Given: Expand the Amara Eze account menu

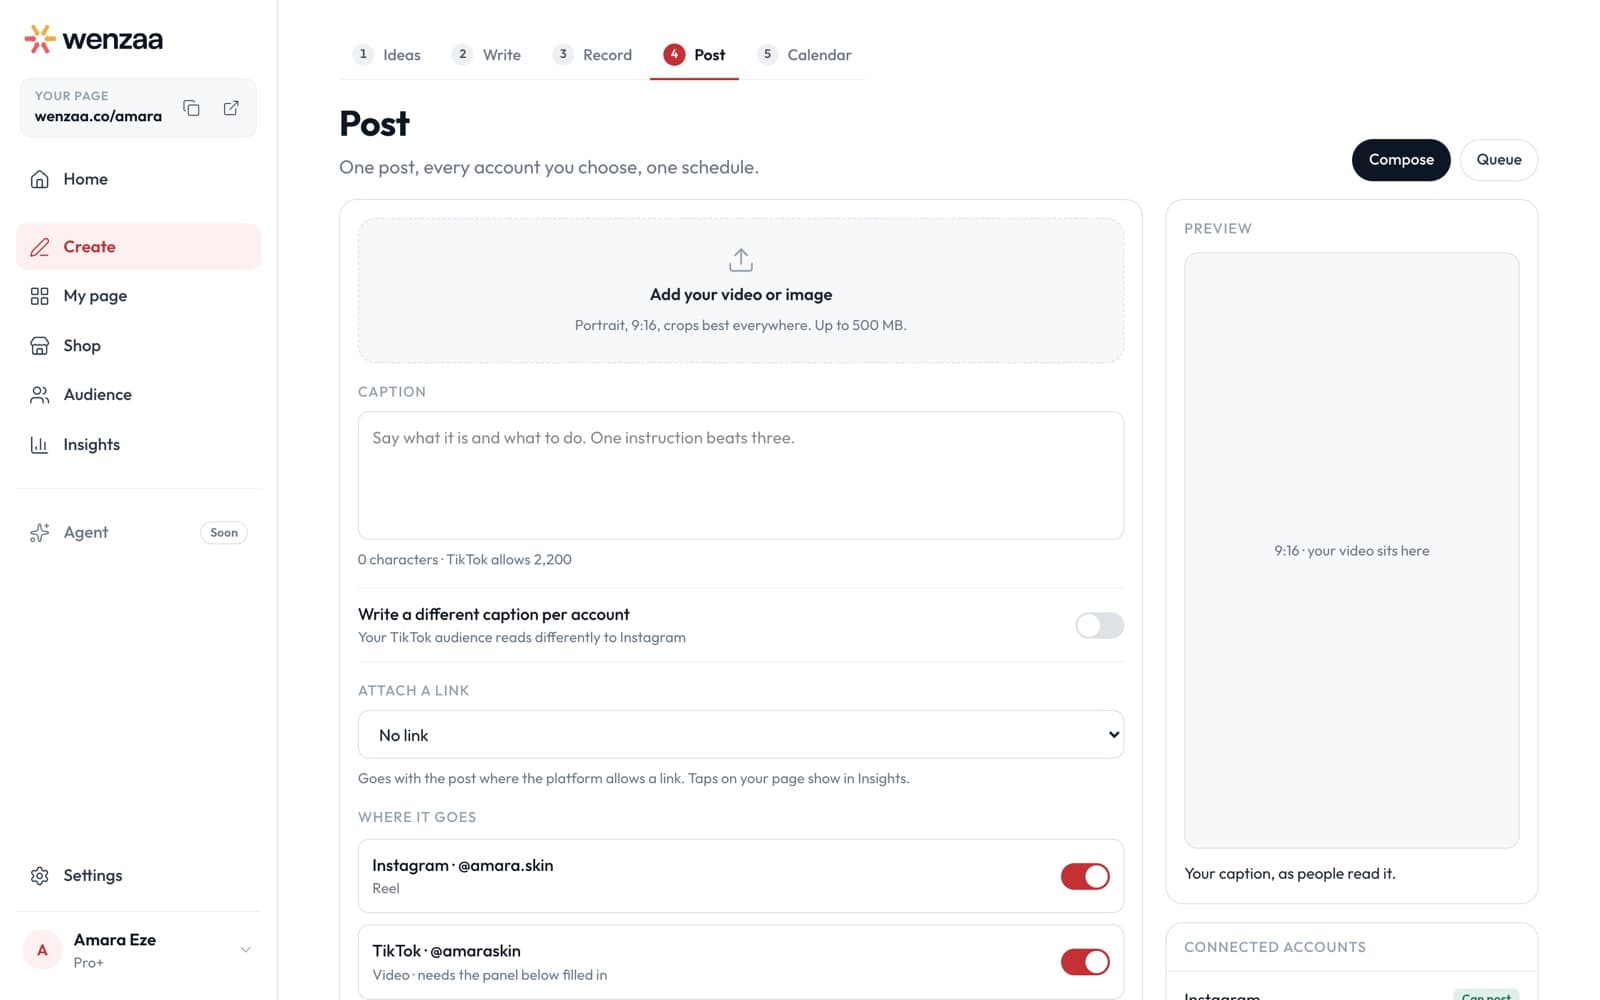Looking at the screenshot, I should pyautogui.click(x=245, y=950).
